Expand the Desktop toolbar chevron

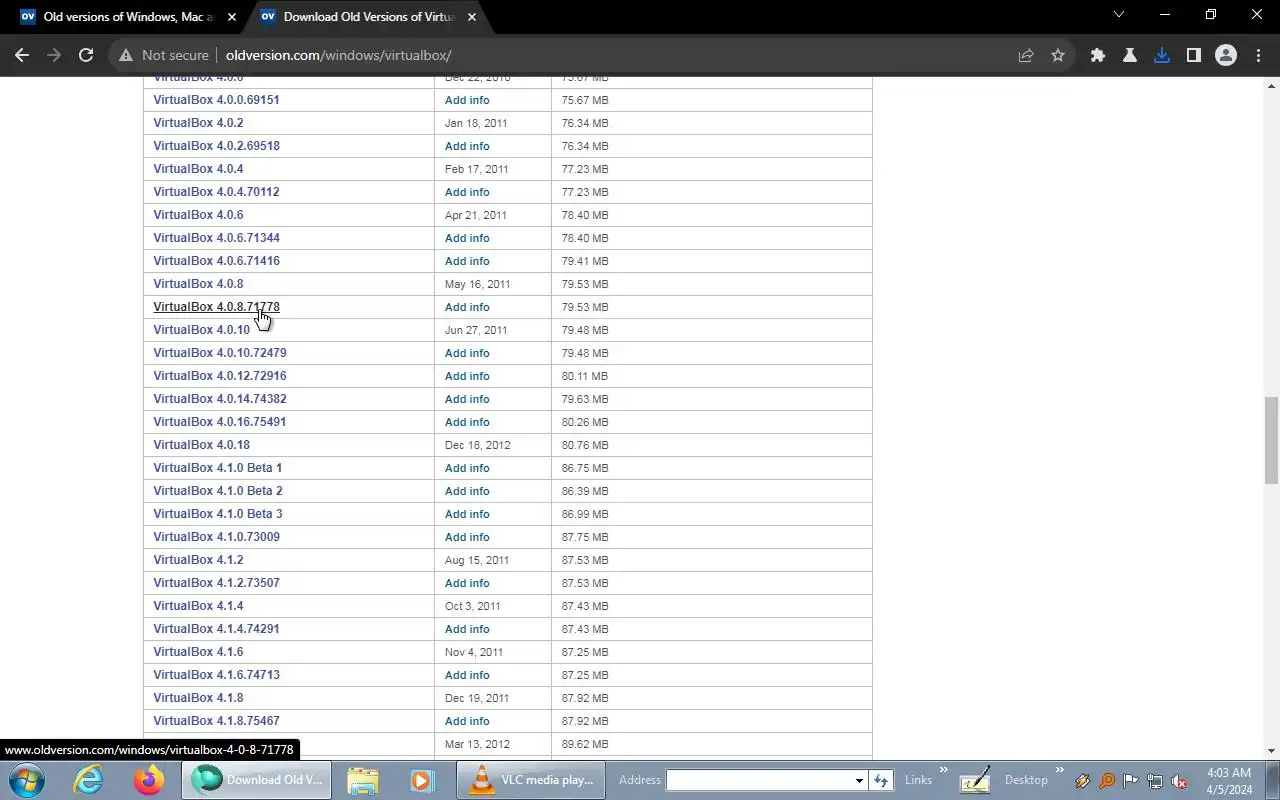(1059, 772)
